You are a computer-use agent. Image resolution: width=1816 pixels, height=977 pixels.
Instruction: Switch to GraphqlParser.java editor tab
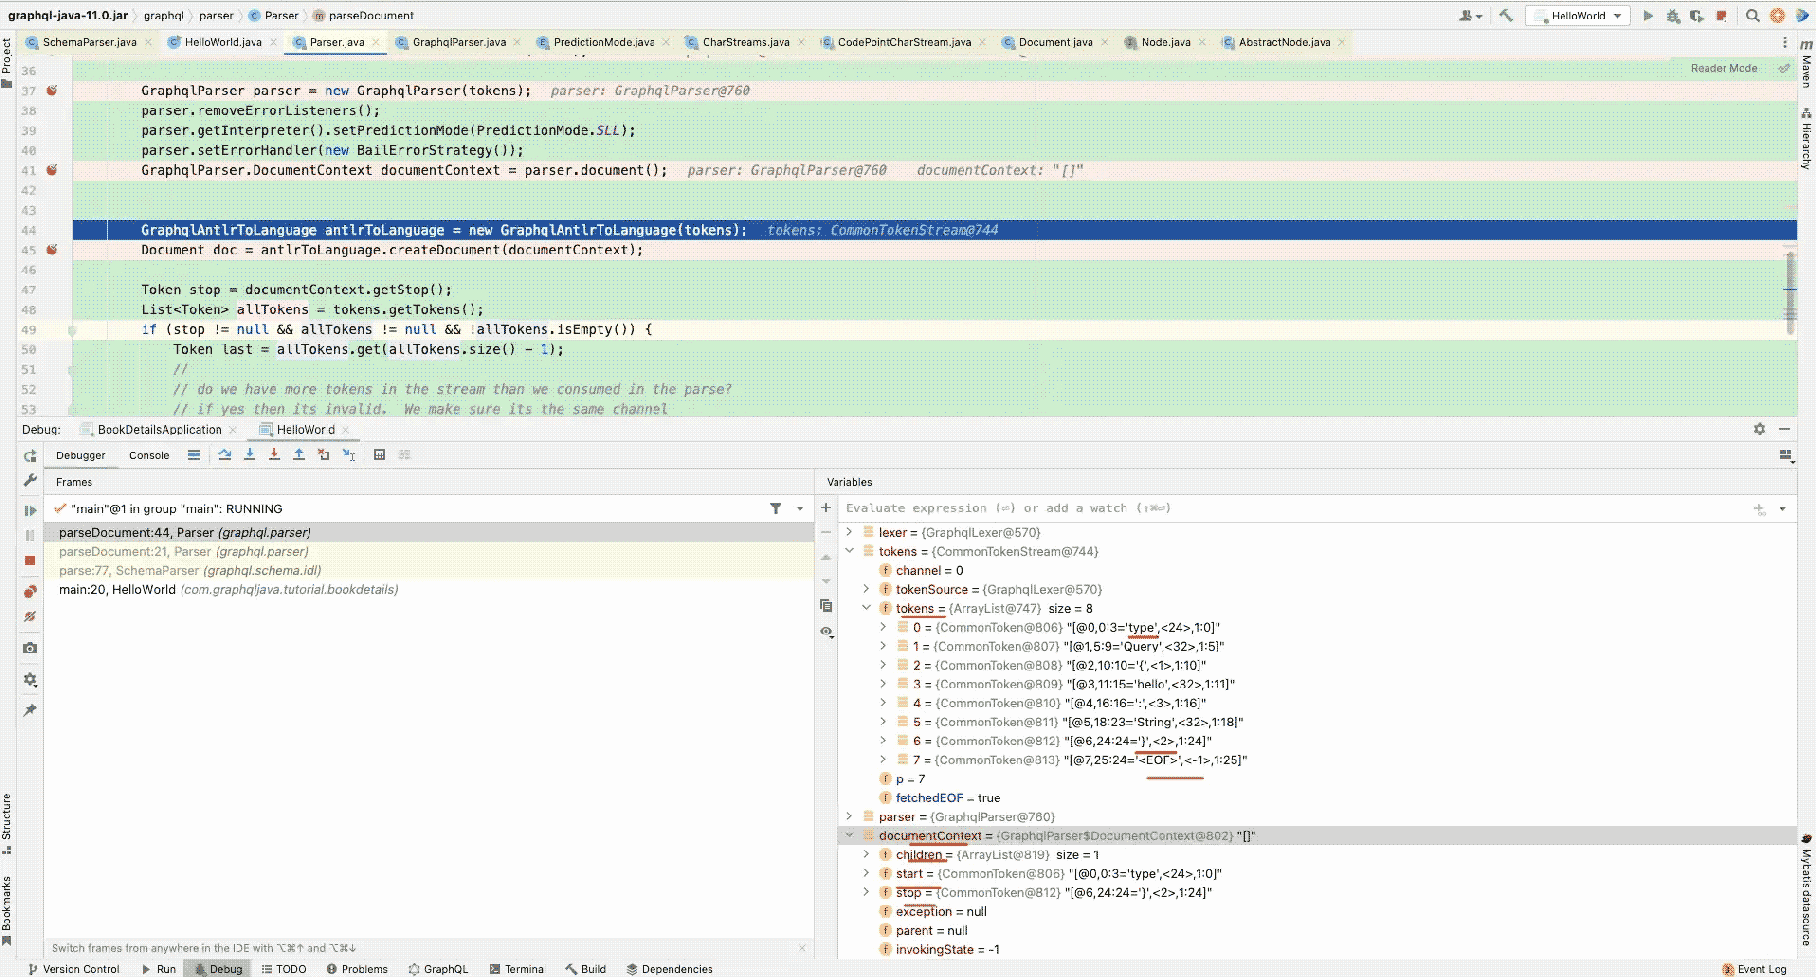[x=459, y=42]
